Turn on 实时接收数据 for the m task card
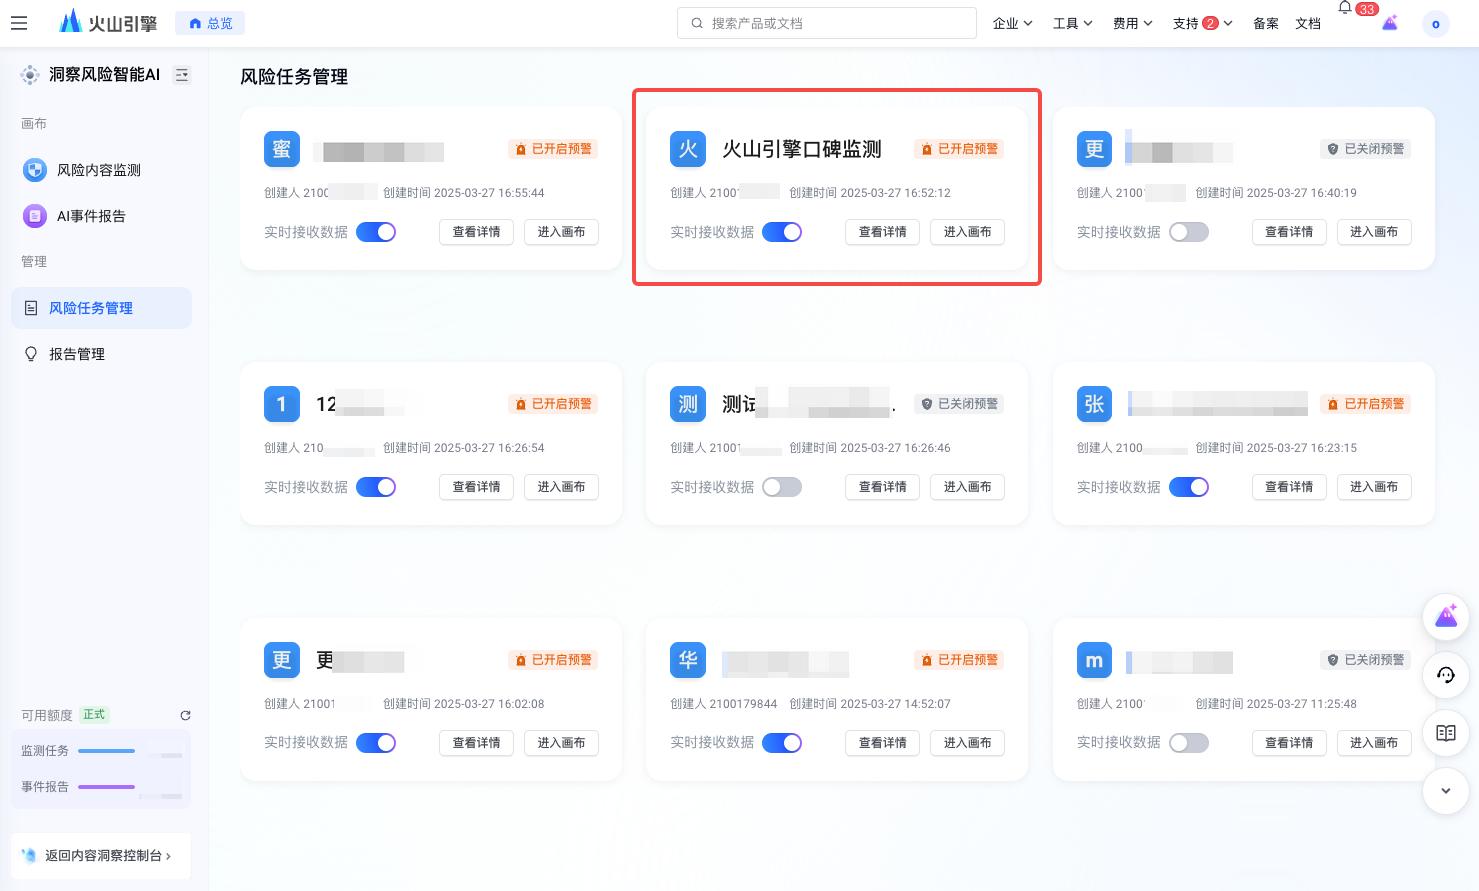The image size is (1479, 891). [x=1188, y=743]
